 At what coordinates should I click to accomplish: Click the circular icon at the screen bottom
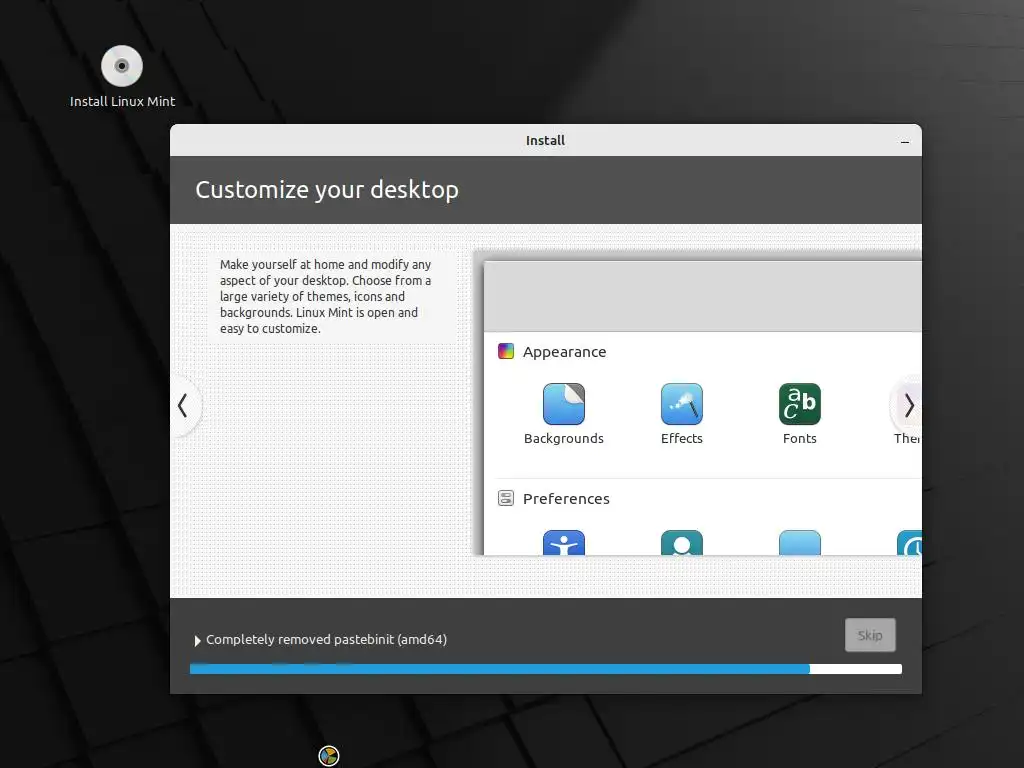[x=328, y=756]
